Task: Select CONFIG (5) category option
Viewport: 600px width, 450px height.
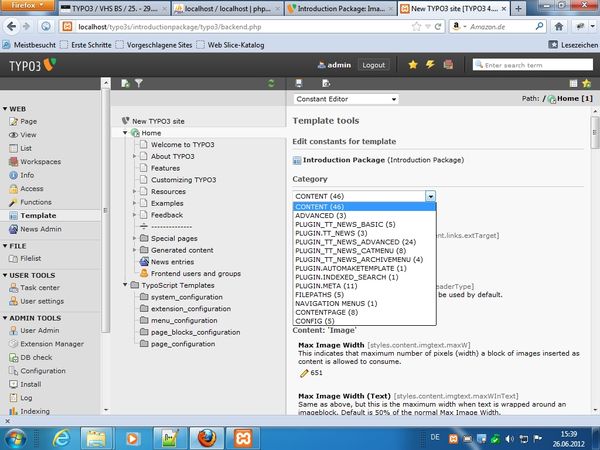Action: coord(364,321)
